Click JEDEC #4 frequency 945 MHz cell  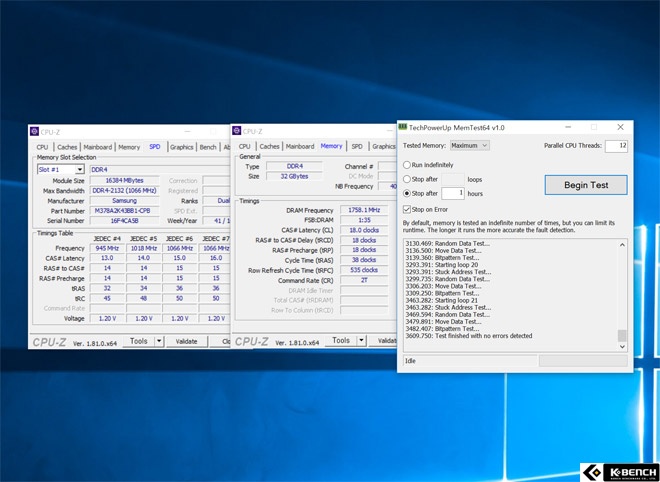coord(107,248)
